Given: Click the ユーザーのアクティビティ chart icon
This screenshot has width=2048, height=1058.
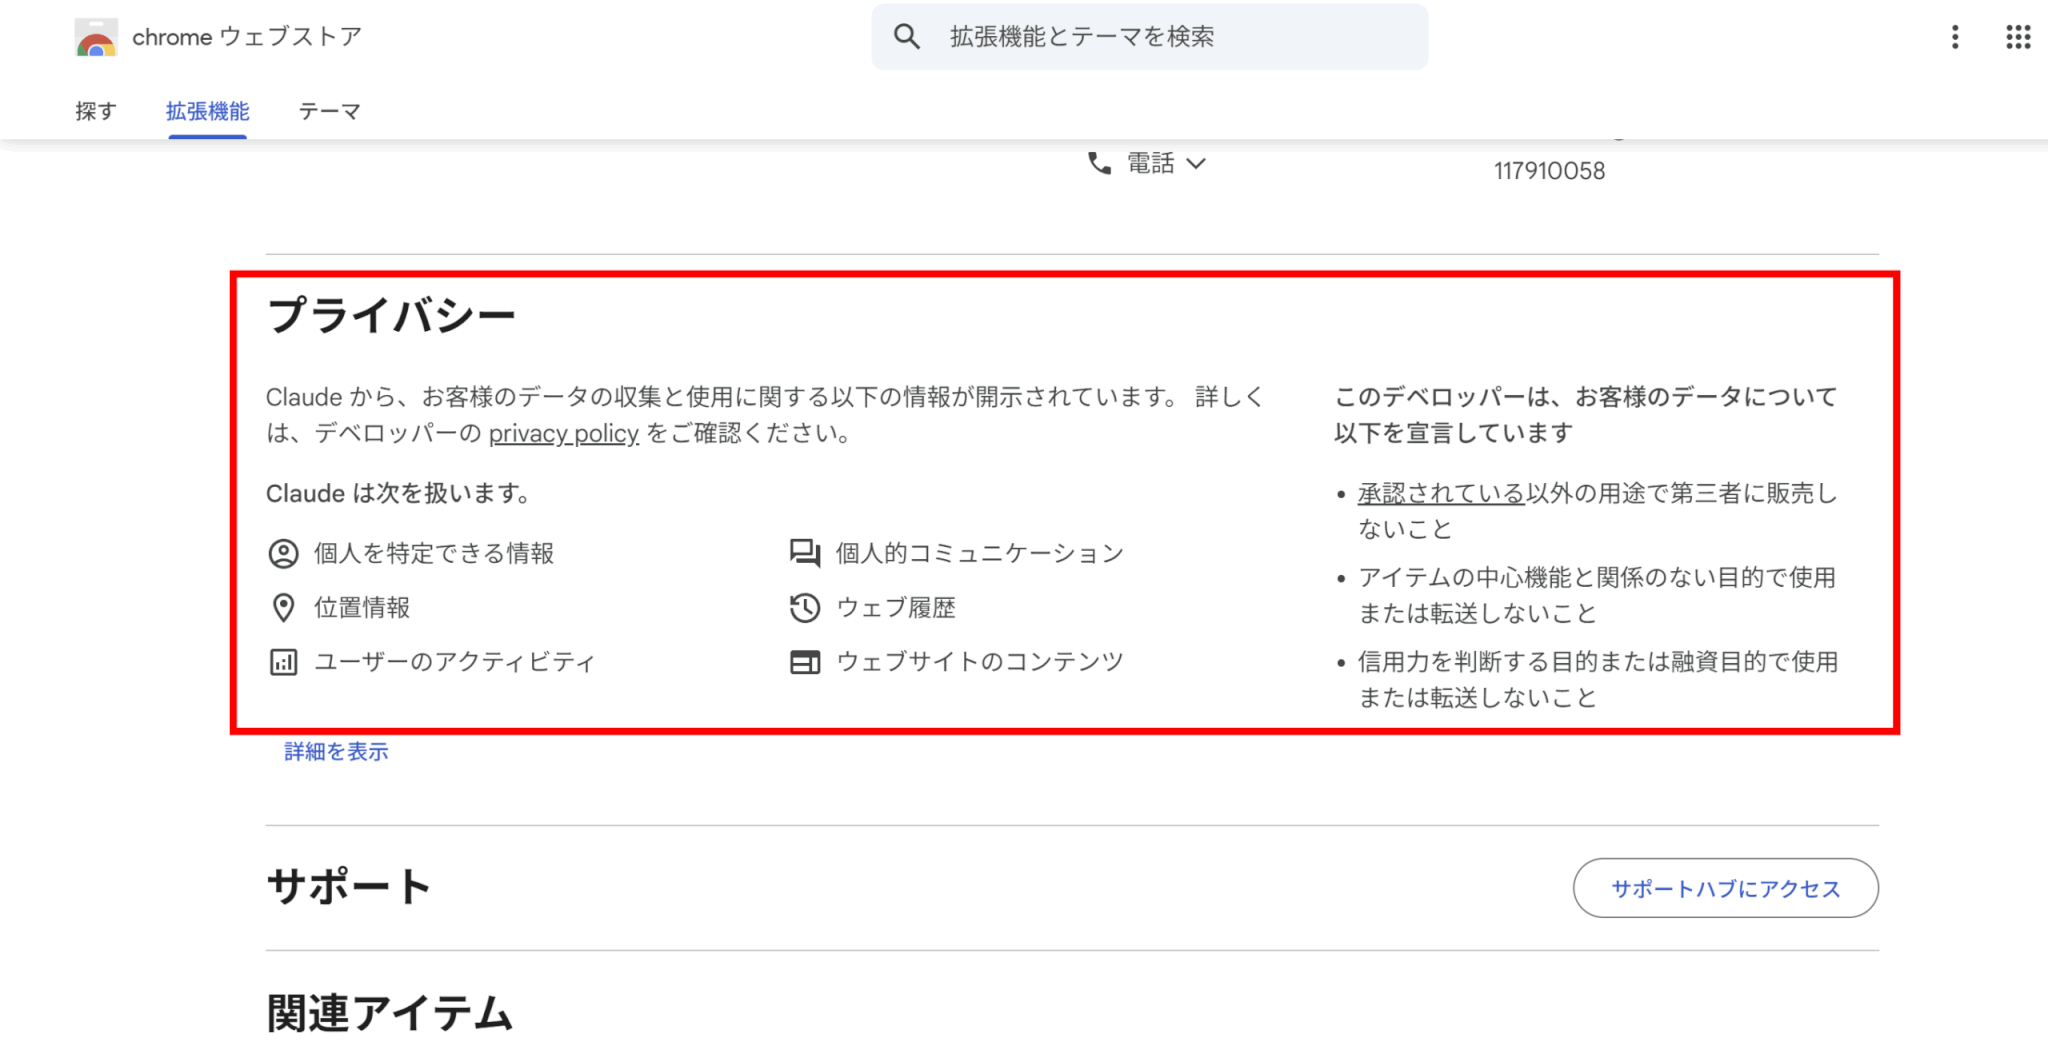Looking at the screenshot, I should pos(283,662).
